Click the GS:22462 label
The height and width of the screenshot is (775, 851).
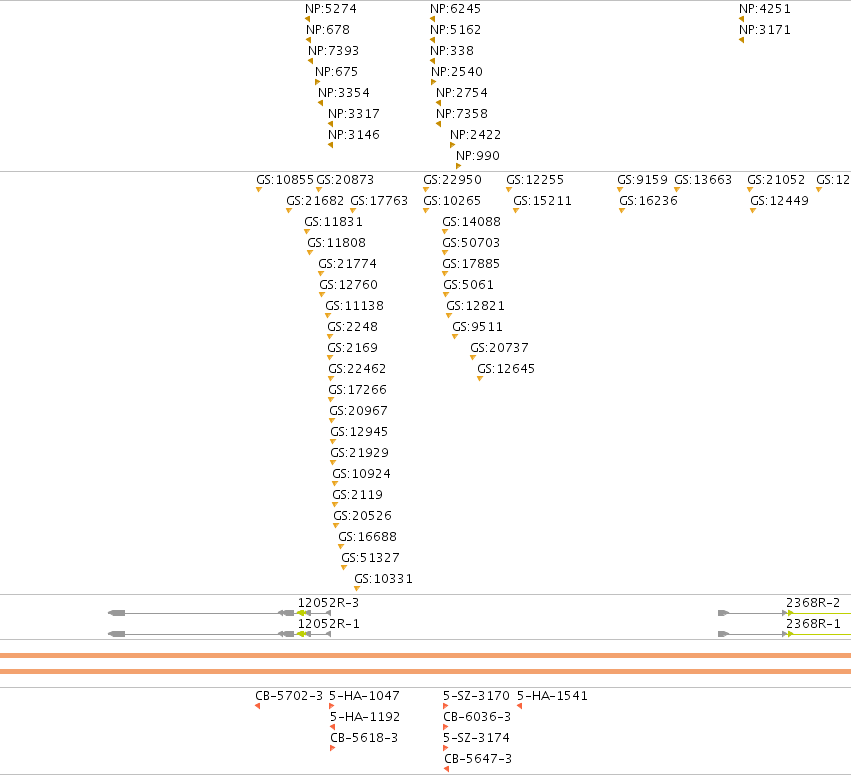[357, 369]
